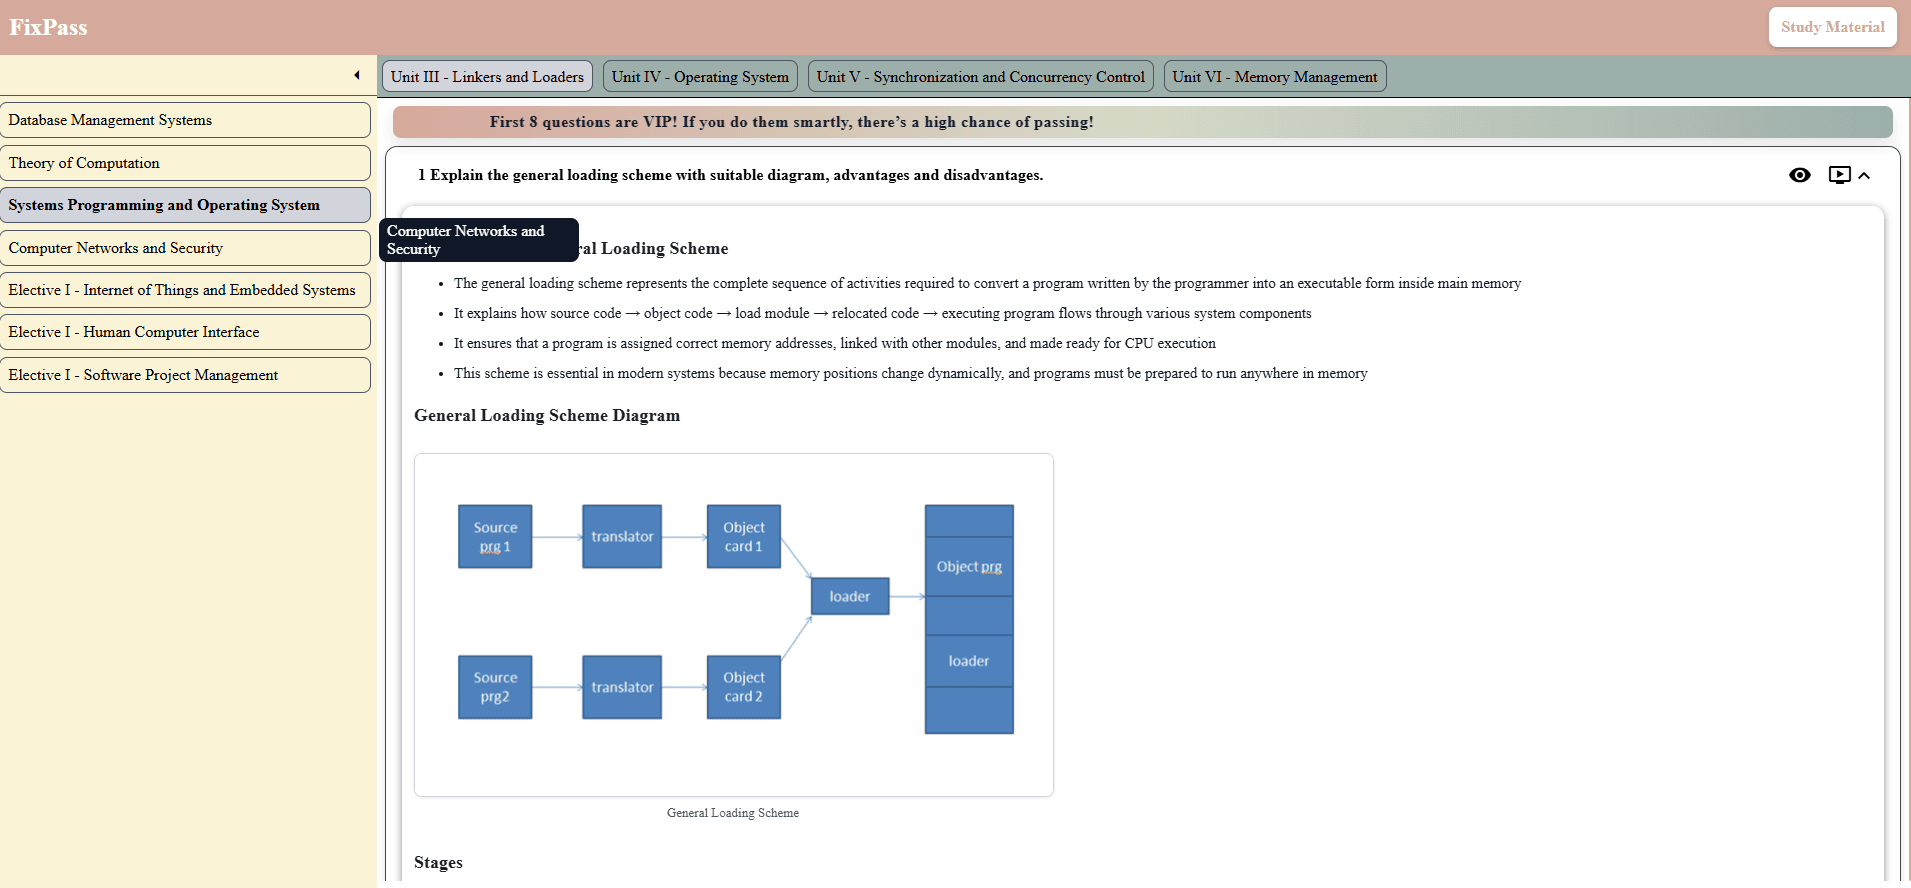Click the eye icon on question 1

pyautogui.click(x=1799, y=175)
